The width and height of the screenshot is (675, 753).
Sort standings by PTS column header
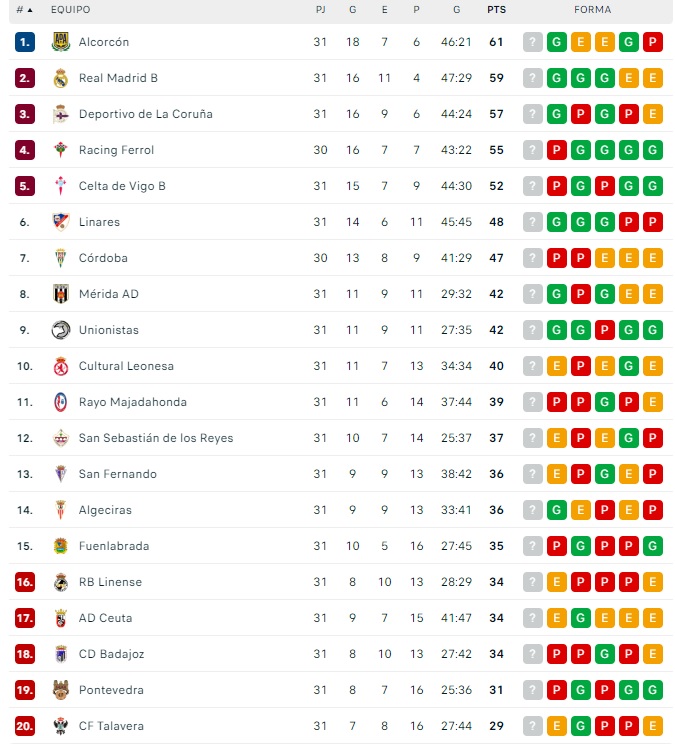tap(496, 10)
